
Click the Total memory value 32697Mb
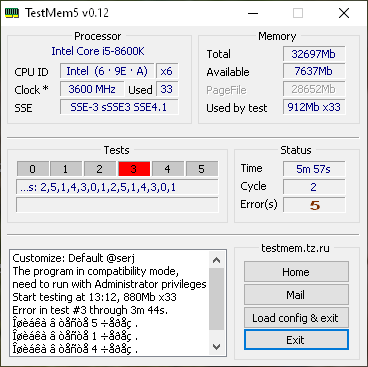click(x=314, y=54)
